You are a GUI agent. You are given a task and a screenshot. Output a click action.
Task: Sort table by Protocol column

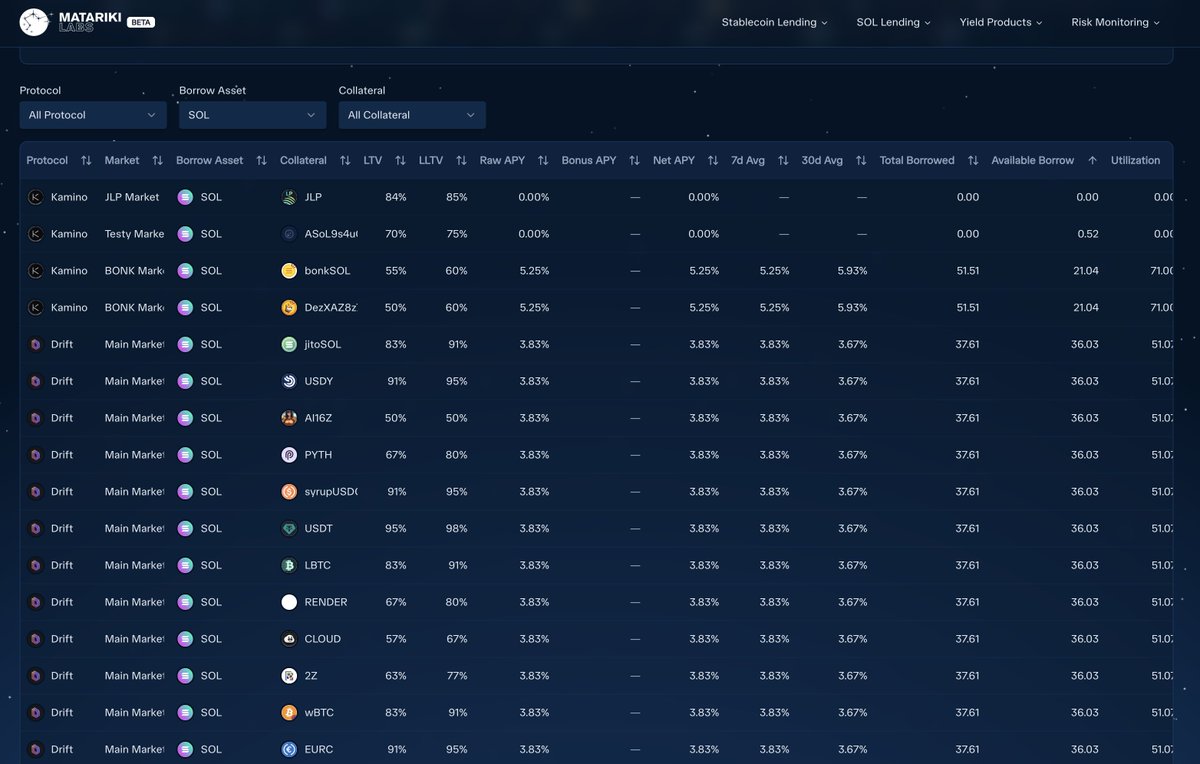click(86, 160)
